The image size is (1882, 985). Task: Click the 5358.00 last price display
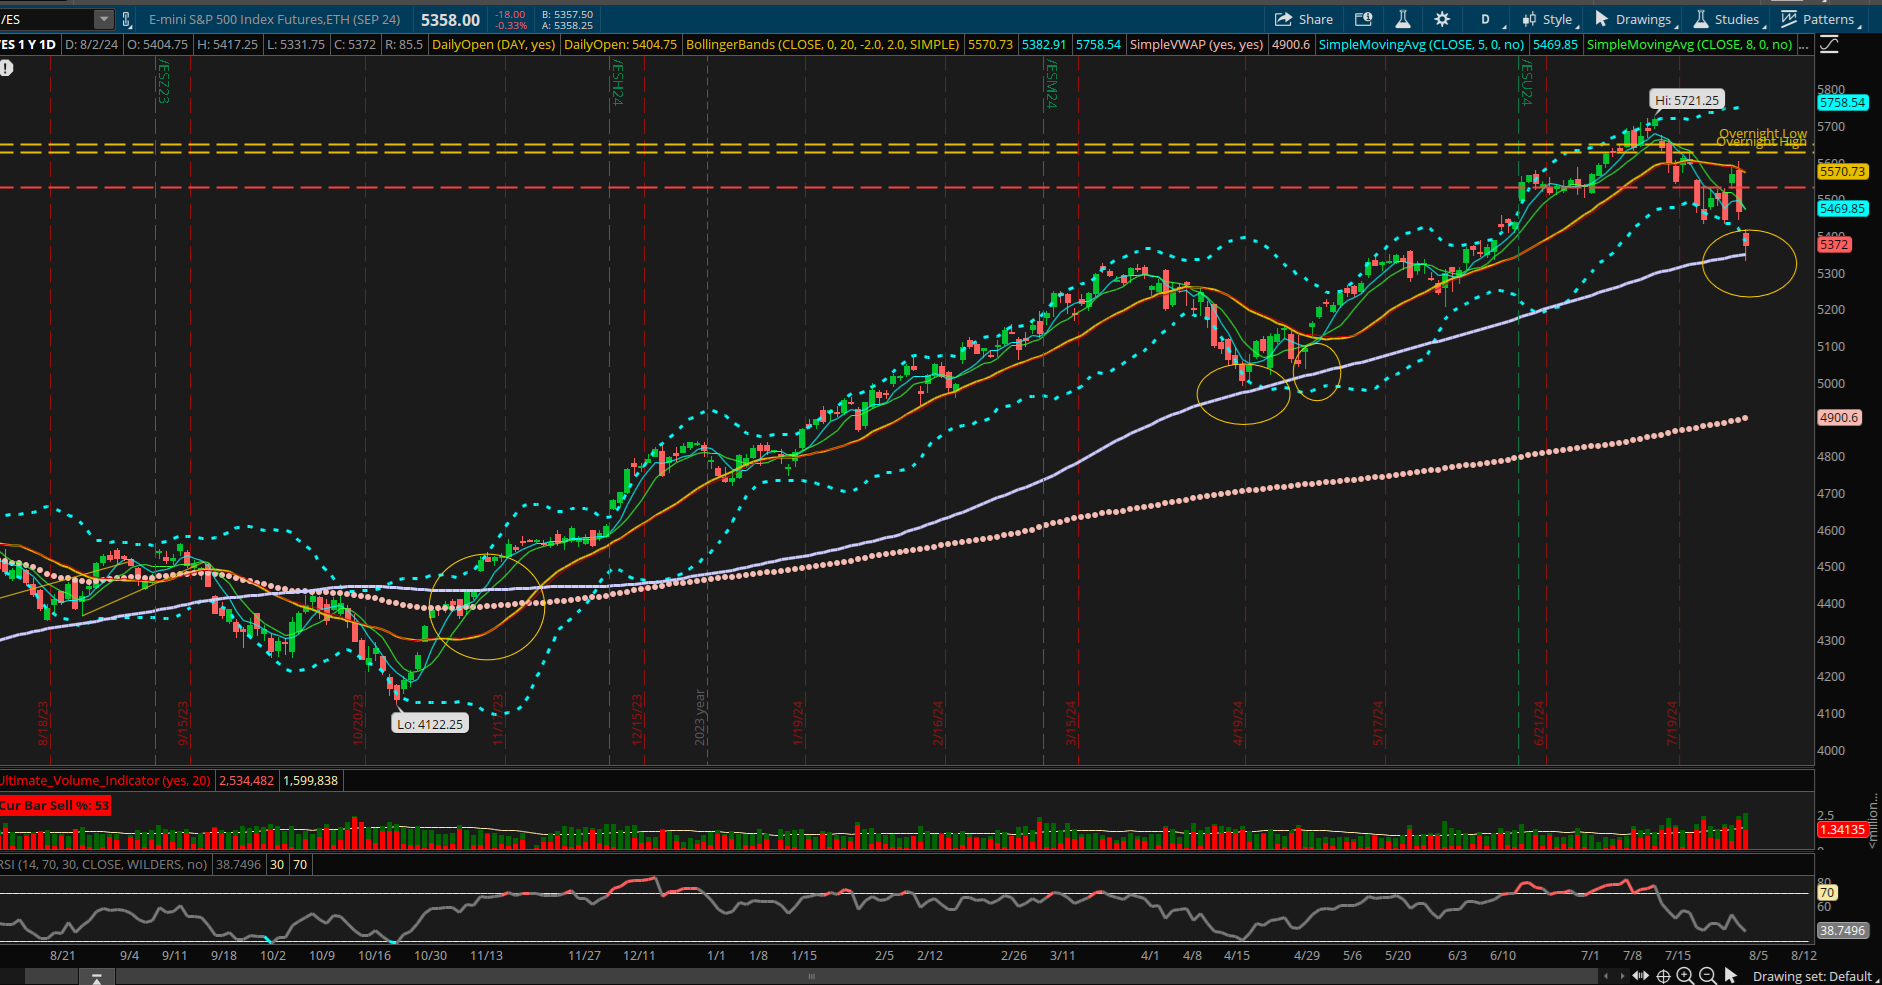click(x=450, y=19)
